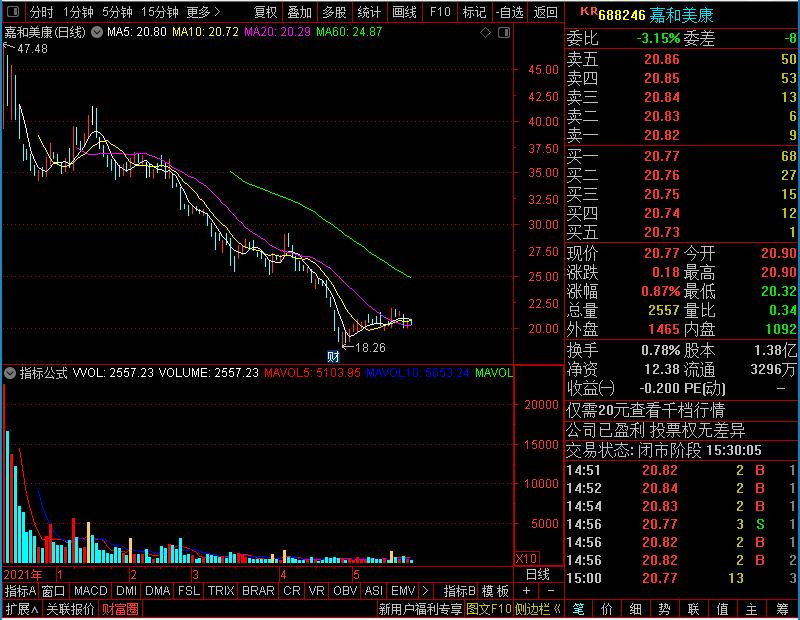Select the MACD indicator
This screenshot has width=800, height=620.
(x=90, y=591)
